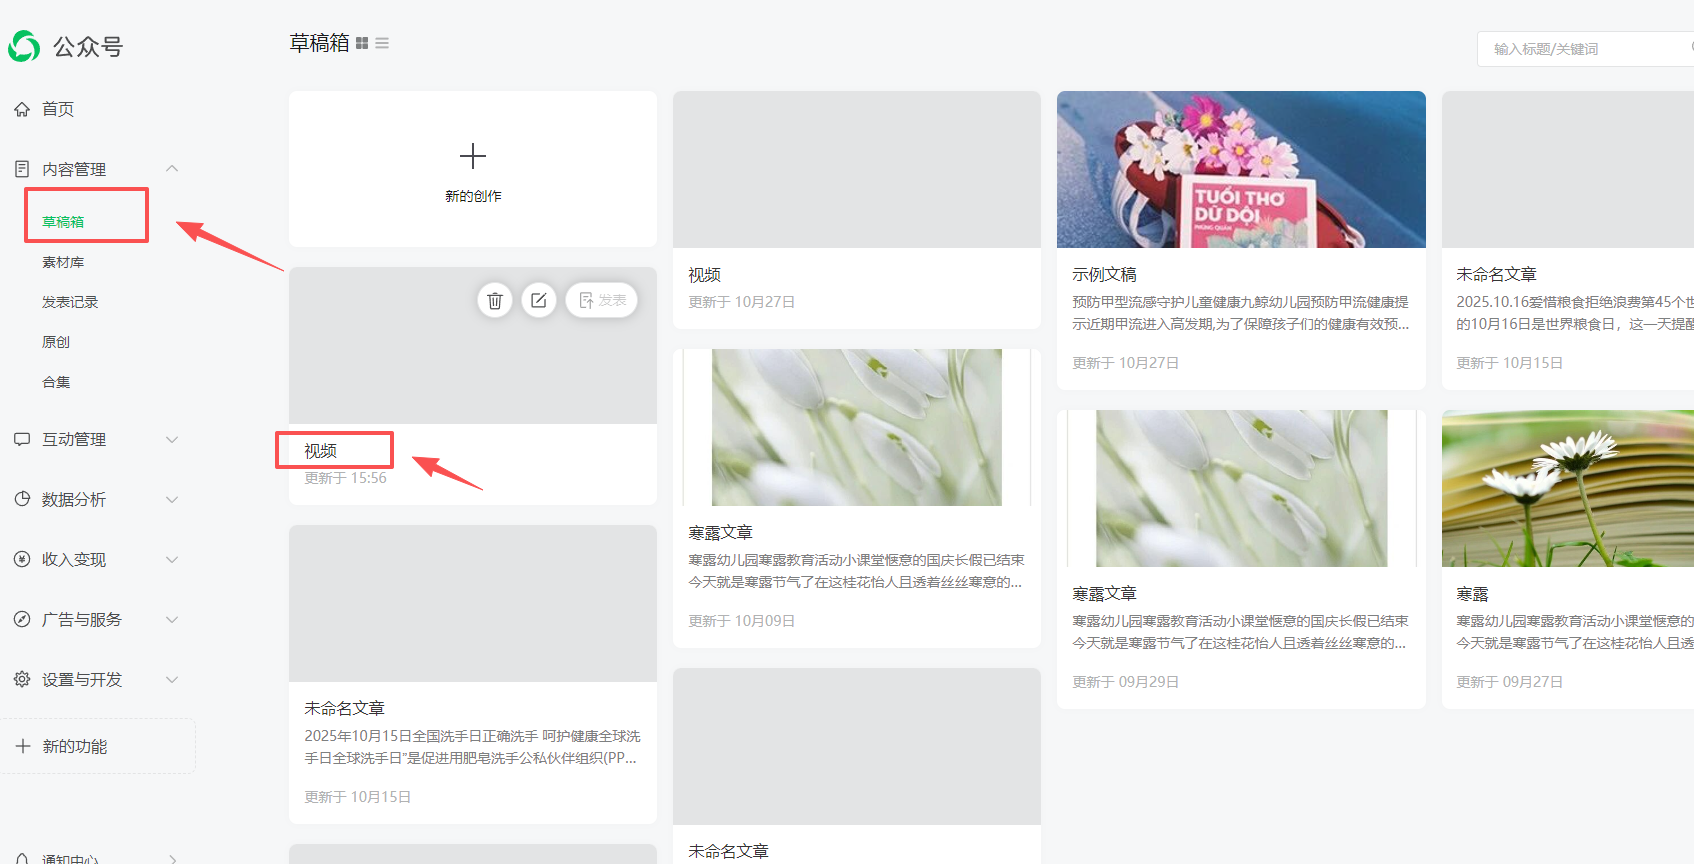The height and width of the screenshot is (864, 1694).
Task: Click the 新的创作 label
Action: click(473, 196)
